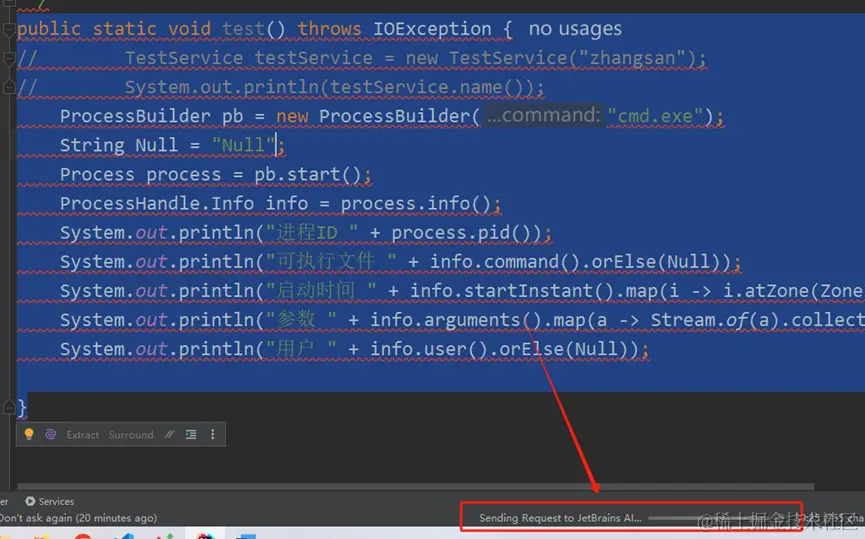Click the fold end marker at closing brace
Image resolution: width=865 pixels, height=539 pixels.
(x=8, y=408)
